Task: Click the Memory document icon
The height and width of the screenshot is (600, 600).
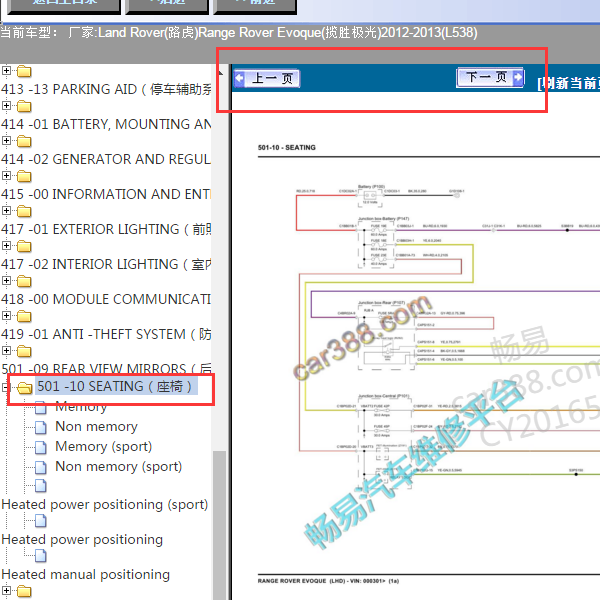Action: 41,408
